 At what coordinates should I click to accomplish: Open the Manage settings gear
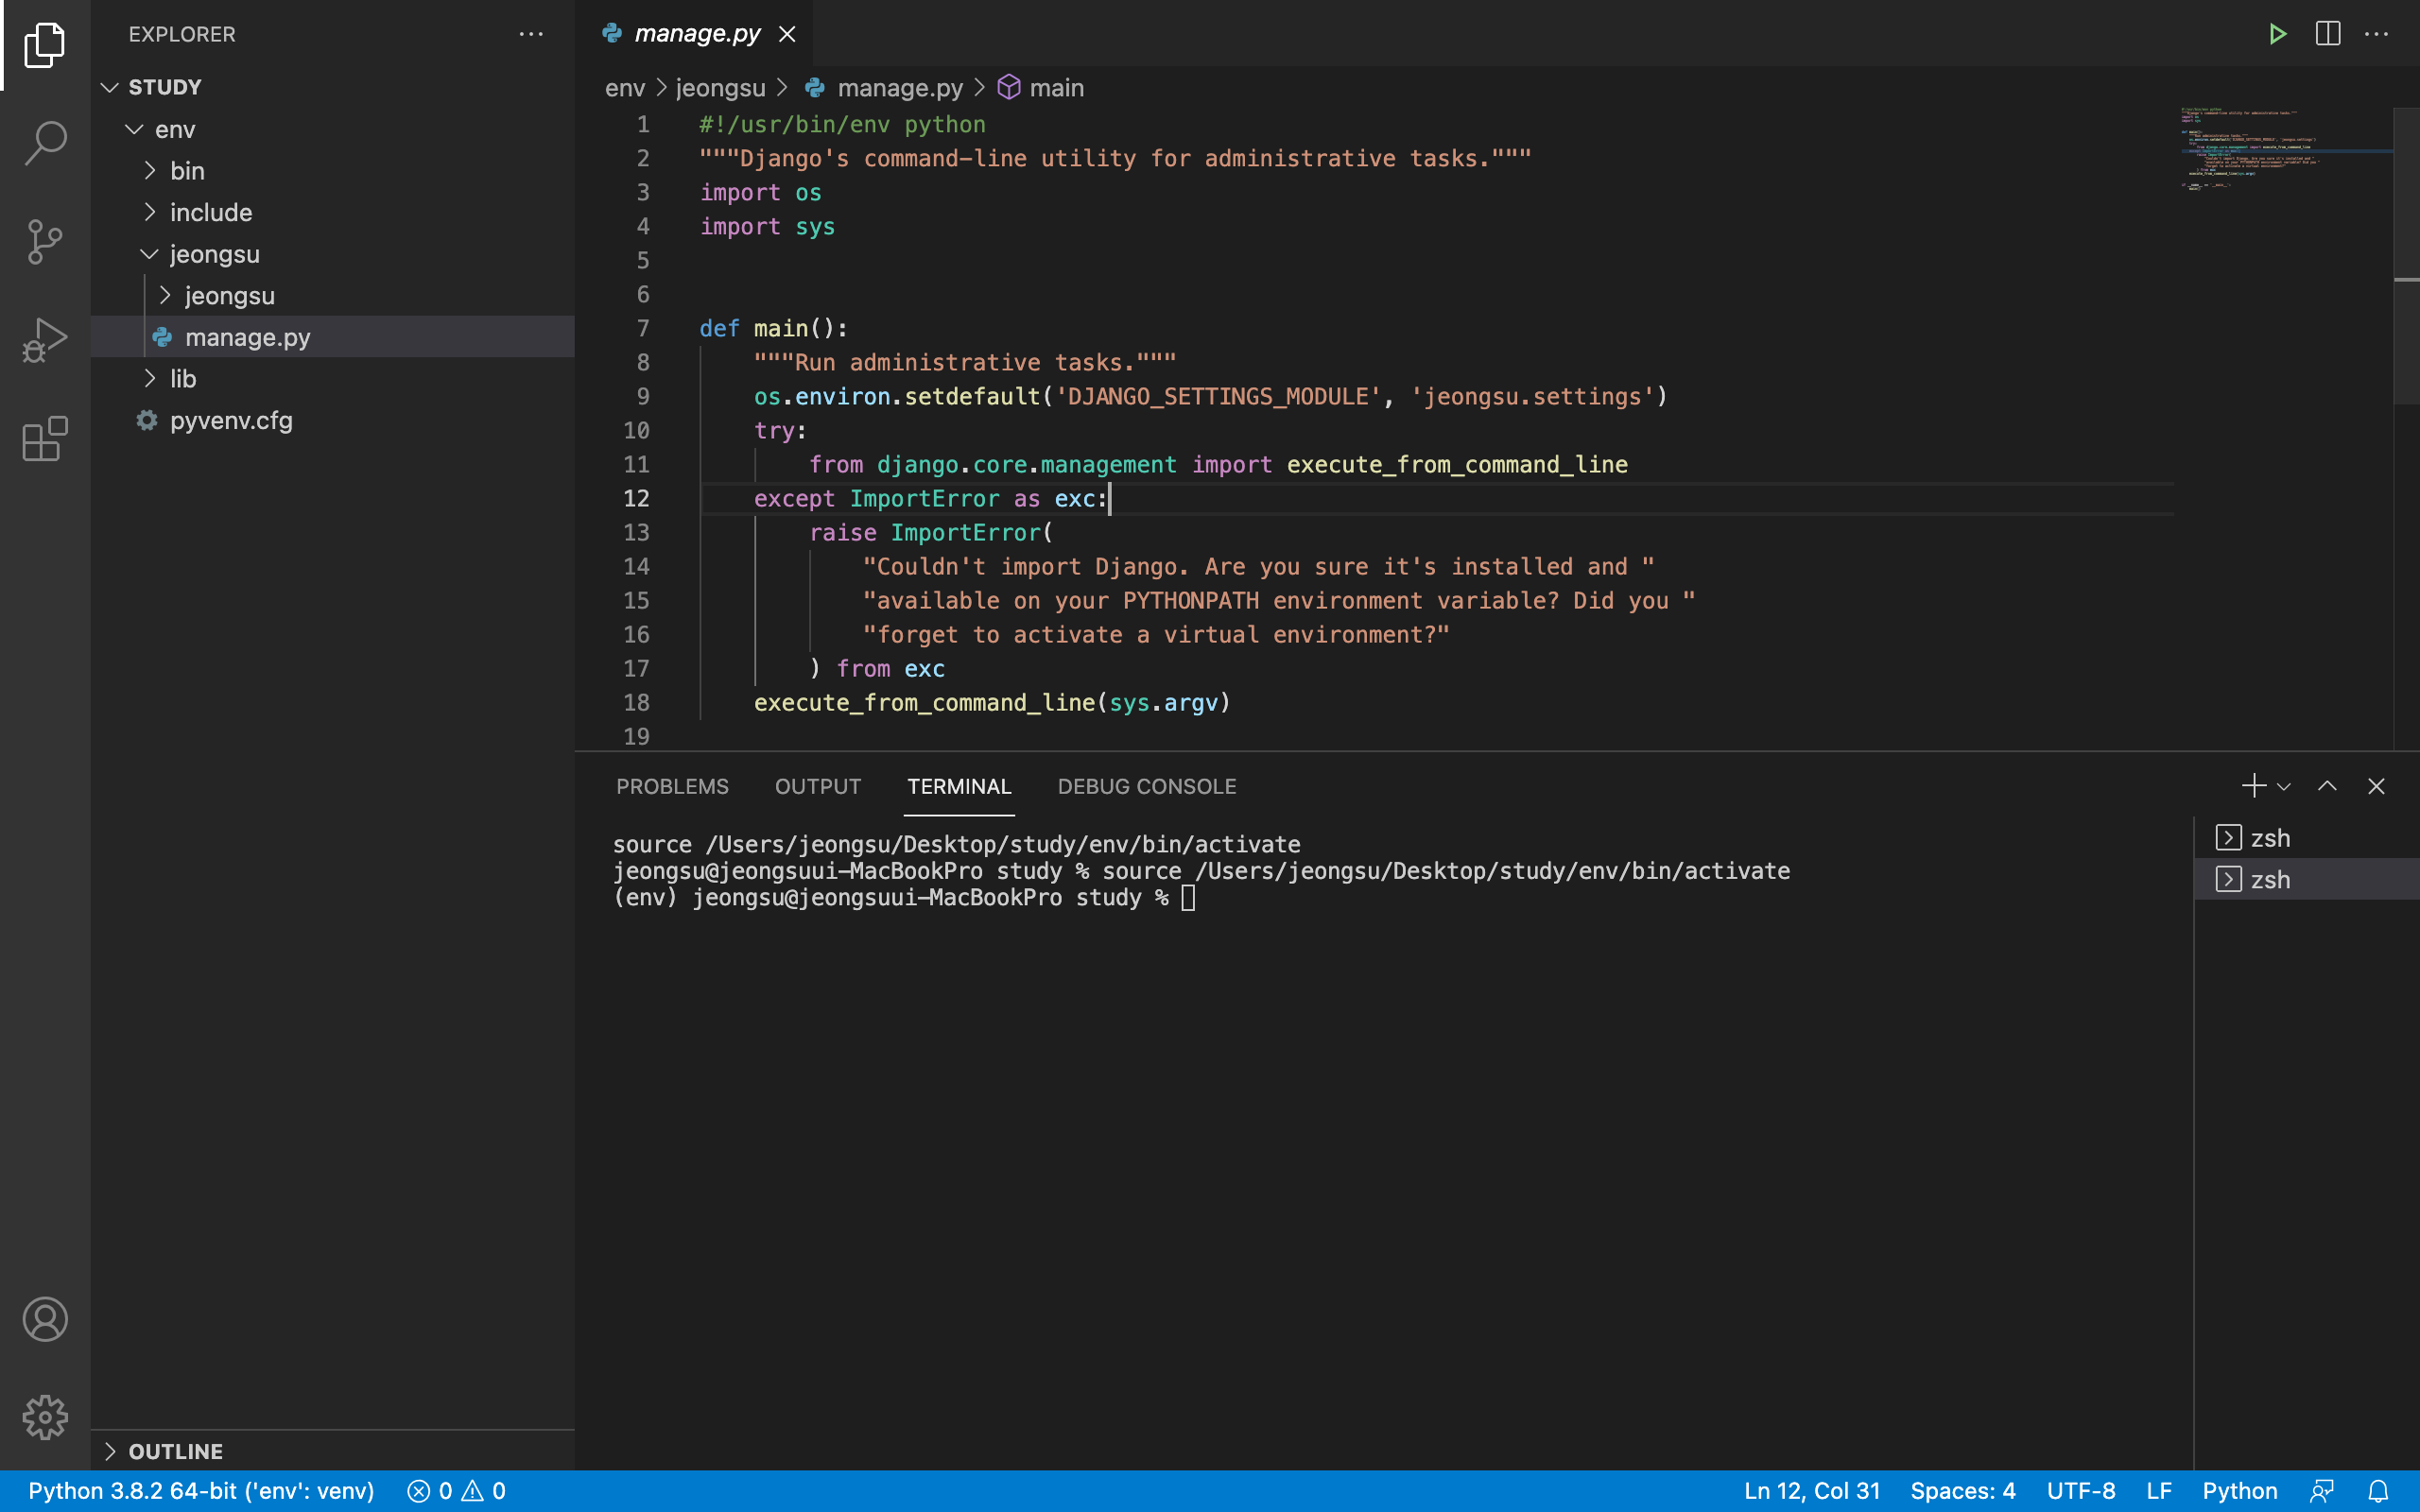pyautogui.click(x=45, y=1417)
